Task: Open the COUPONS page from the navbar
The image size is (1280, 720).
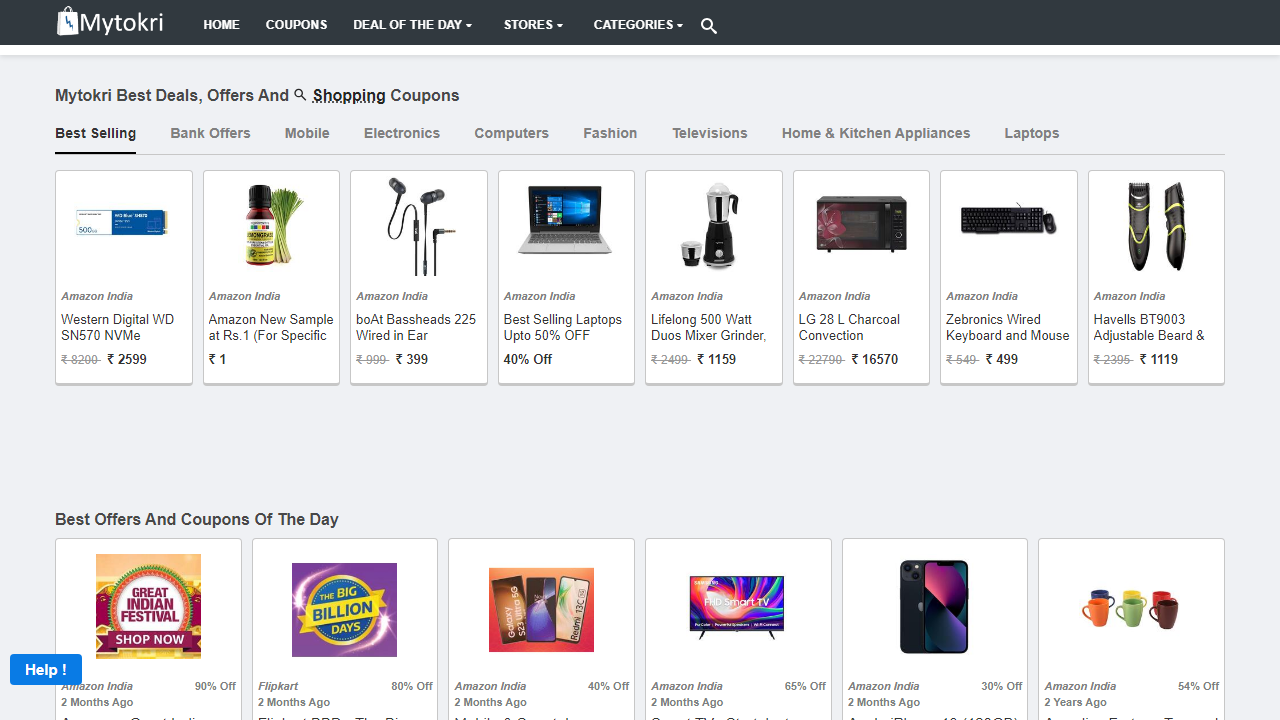Action: (296, 25)
